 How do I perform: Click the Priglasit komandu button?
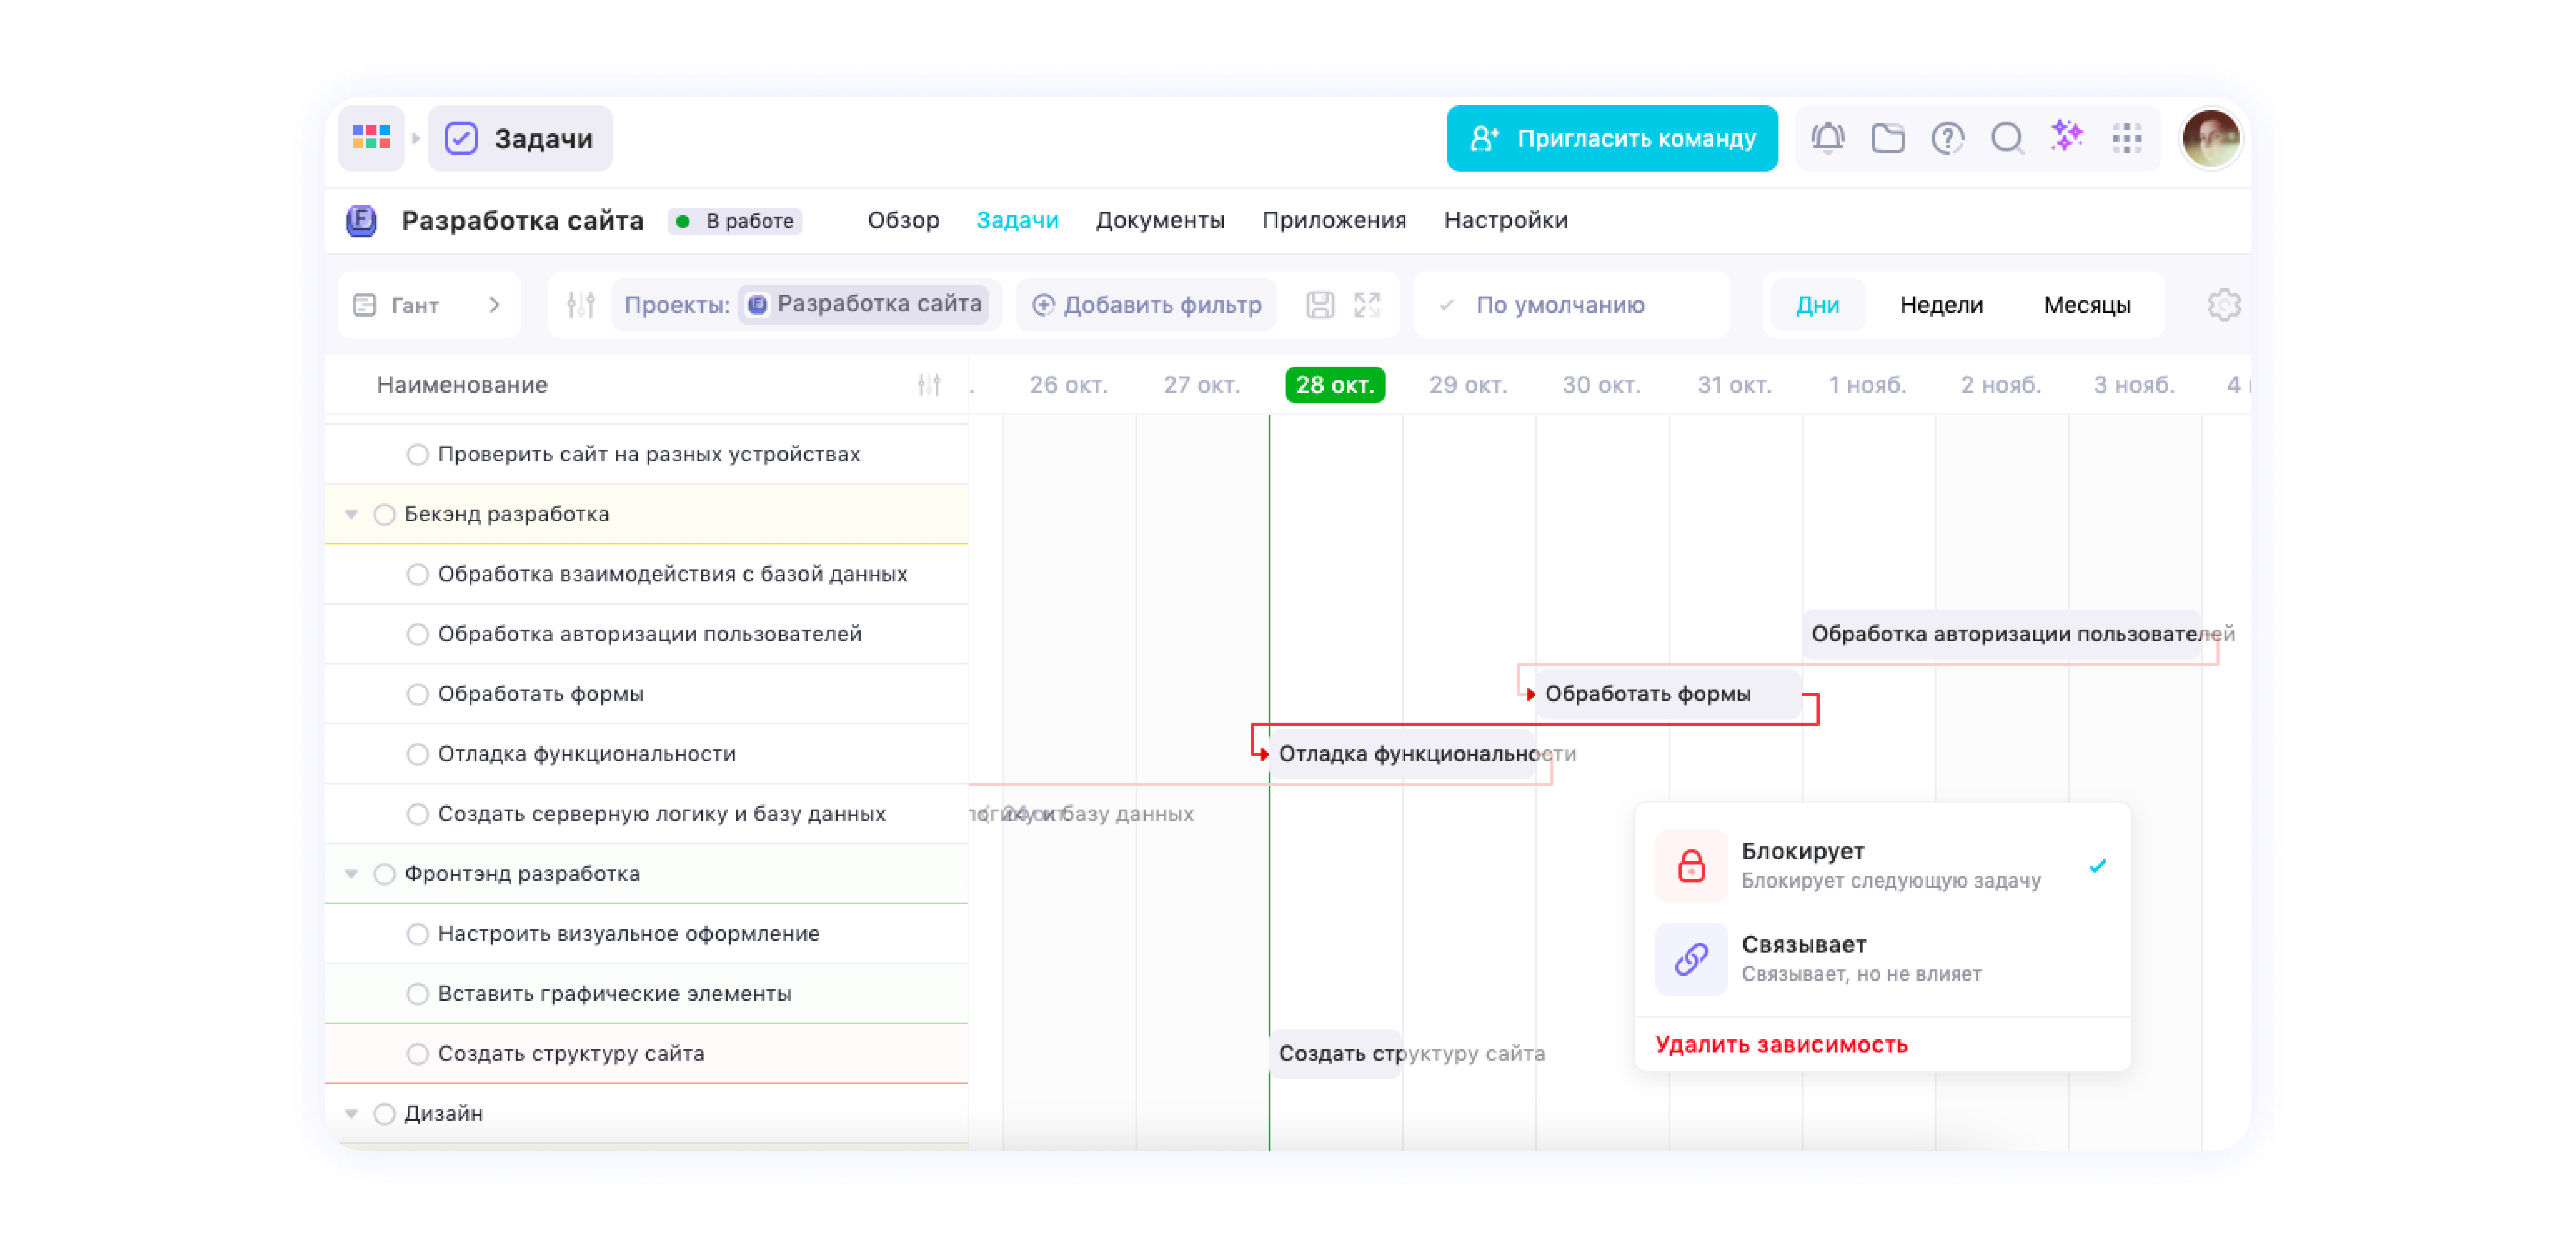pos(1611,138)
